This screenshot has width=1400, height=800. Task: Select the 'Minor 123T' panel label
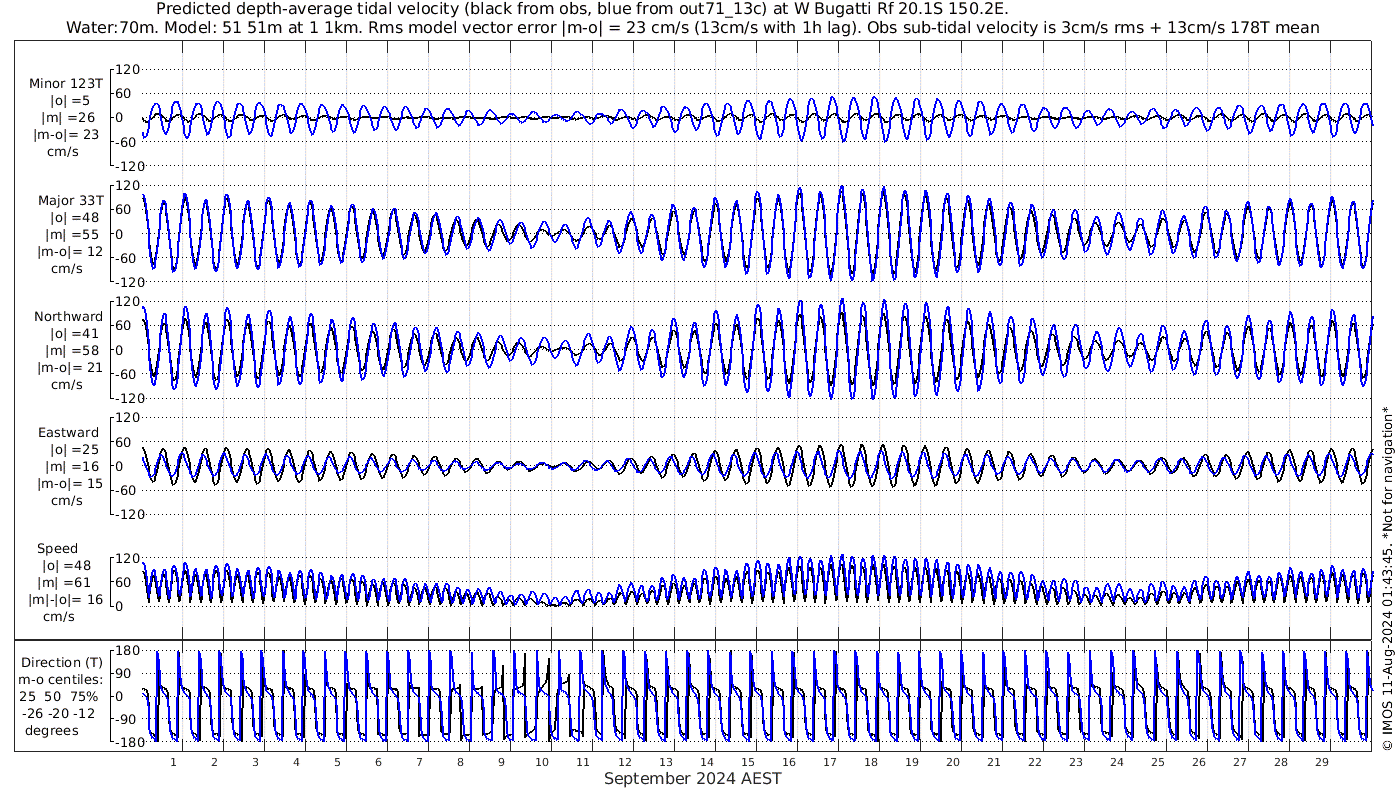coord(66,84)
